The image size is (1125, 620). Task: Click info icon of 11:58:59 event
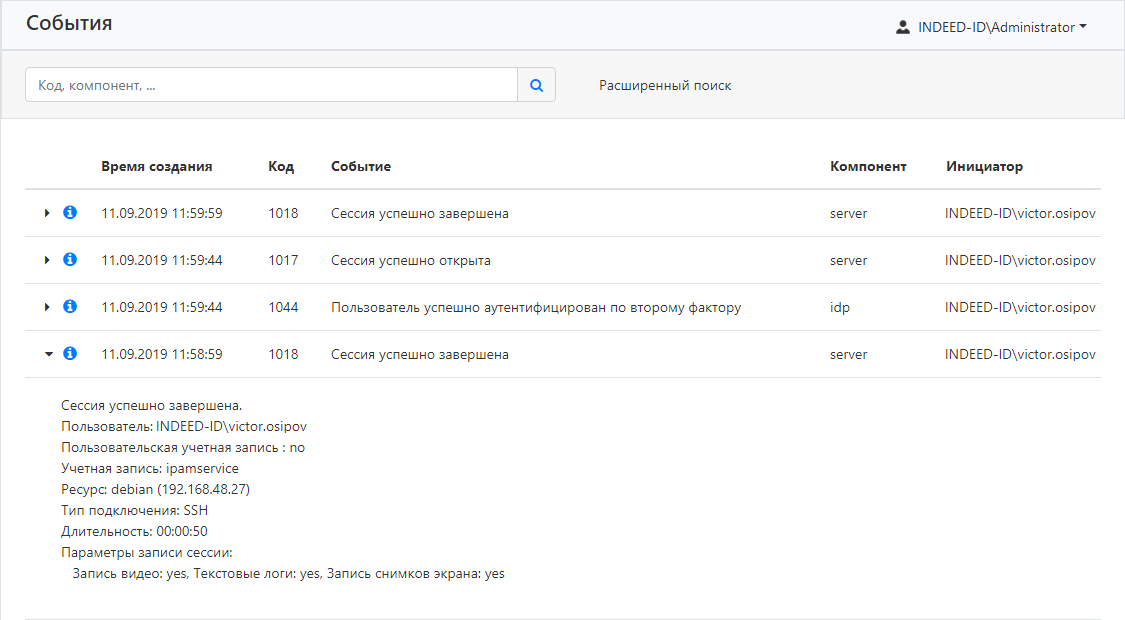[x=70, y=354]
